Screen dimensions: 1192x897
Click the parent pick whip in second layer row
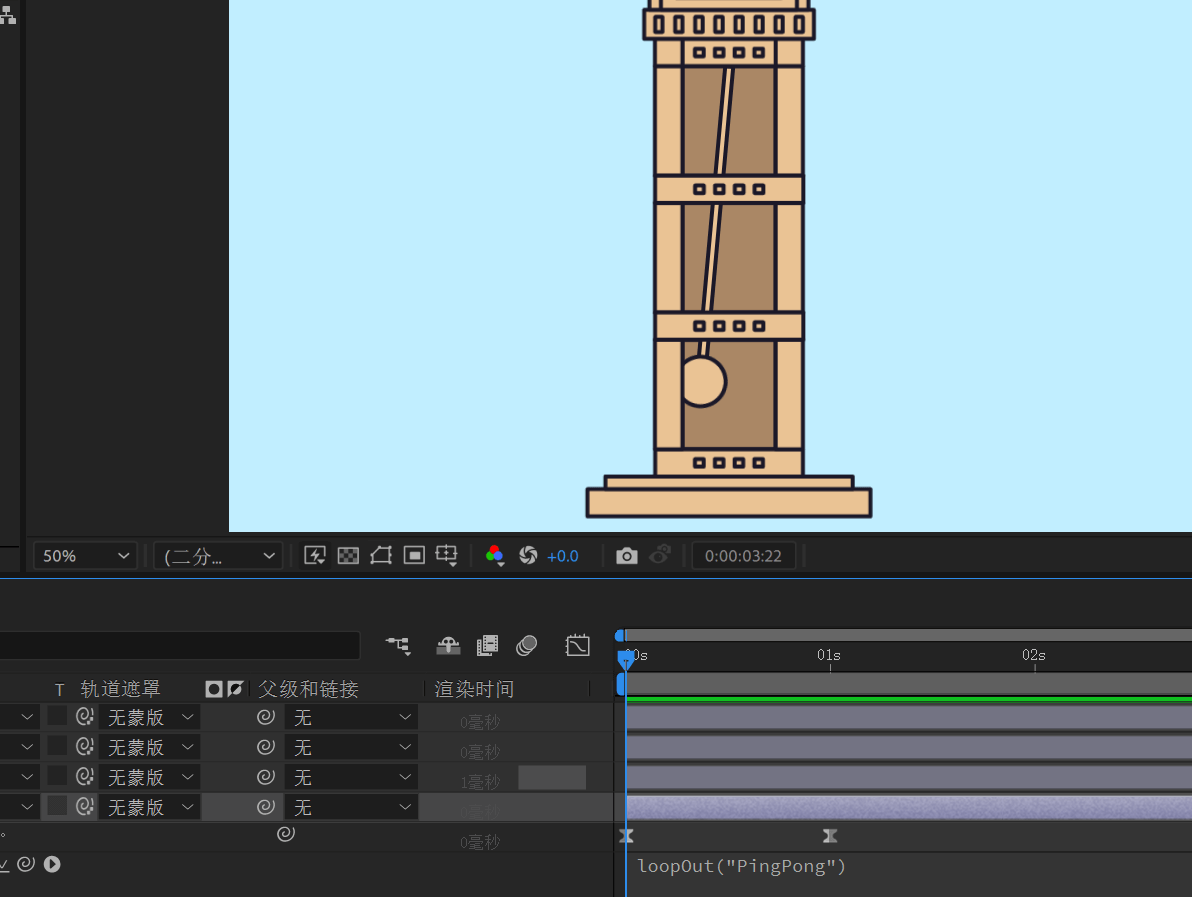click(x=265, y=746)
